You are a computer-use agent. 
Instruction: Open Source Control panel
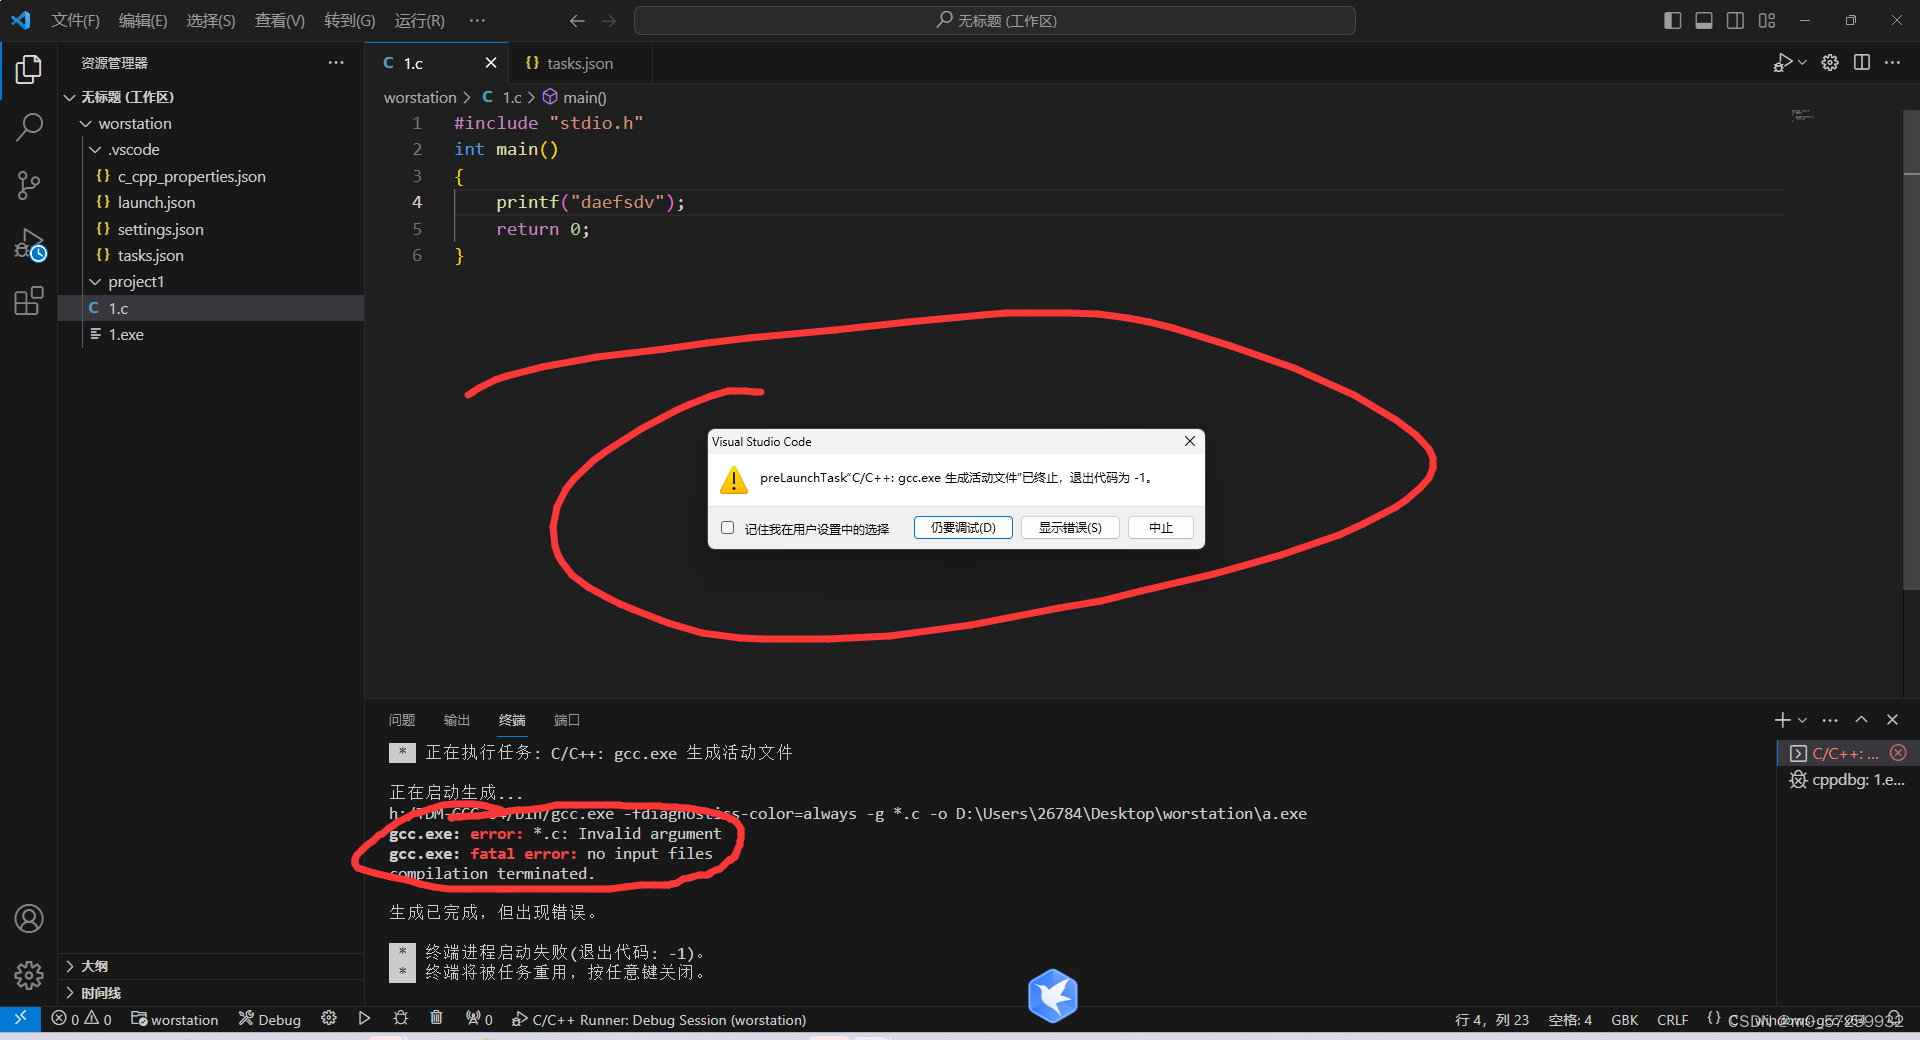29,185
